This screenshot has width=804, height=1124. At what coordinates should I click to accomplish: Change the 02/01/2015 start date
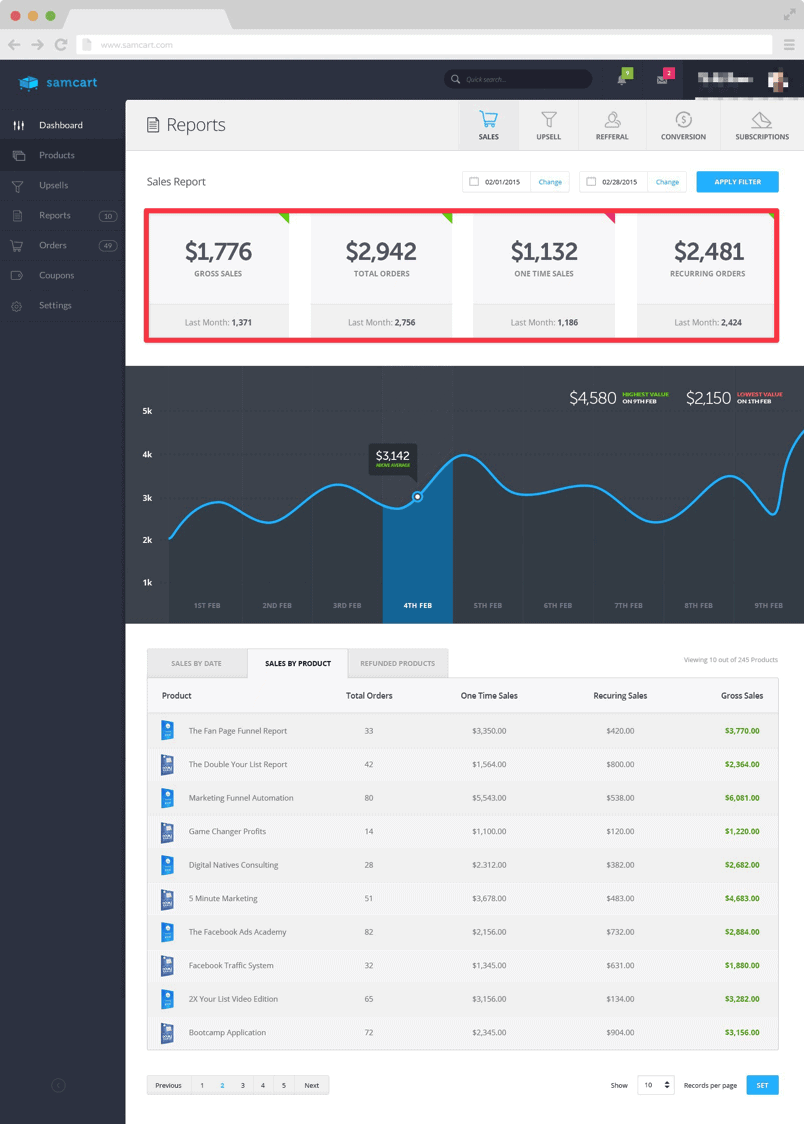point(550,182)
